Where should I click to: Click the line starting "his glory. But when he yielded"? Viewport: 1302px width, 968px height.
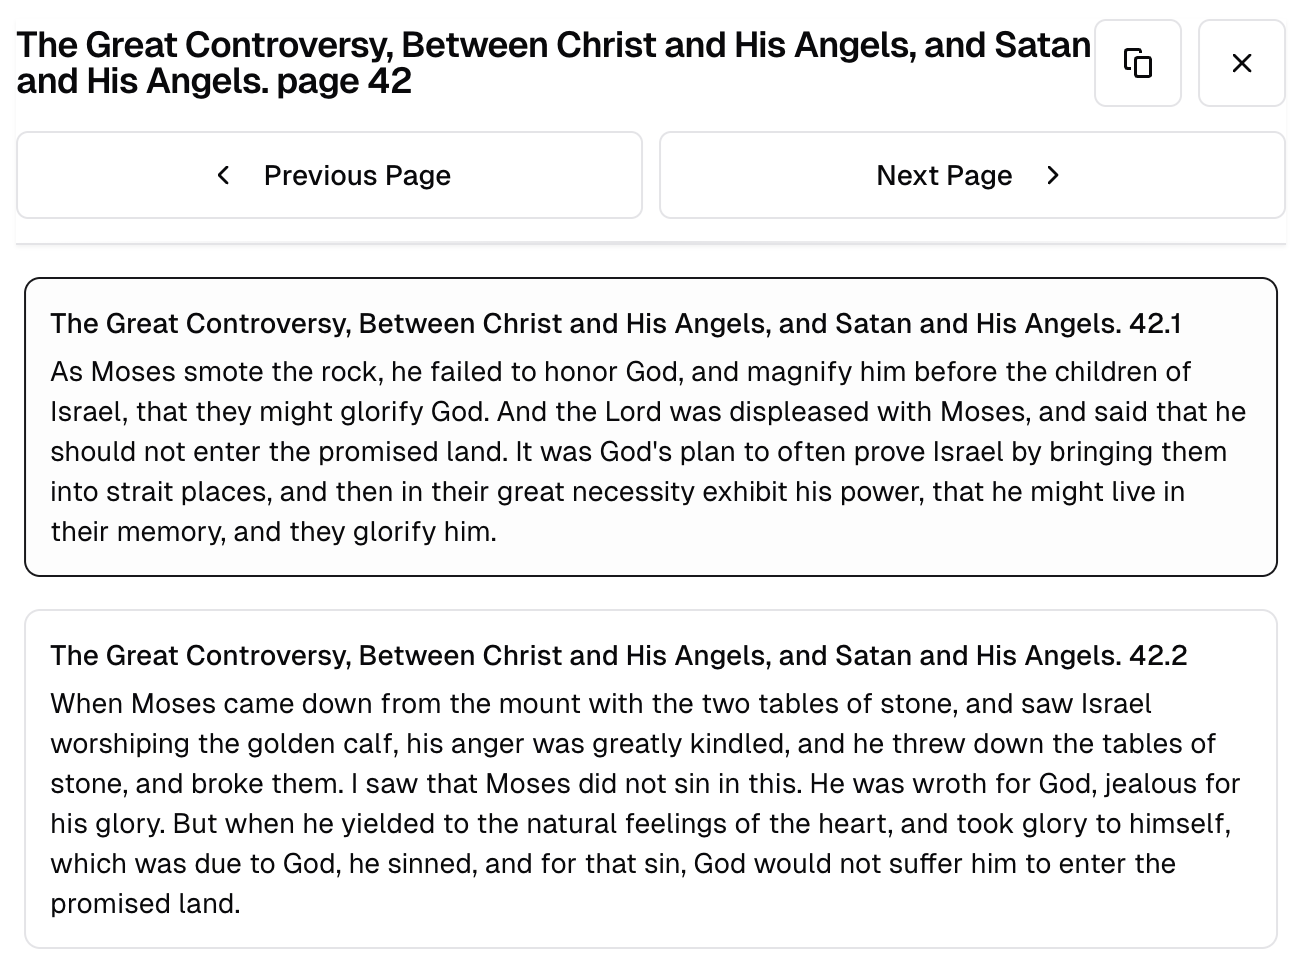click(x=640, y=824)
